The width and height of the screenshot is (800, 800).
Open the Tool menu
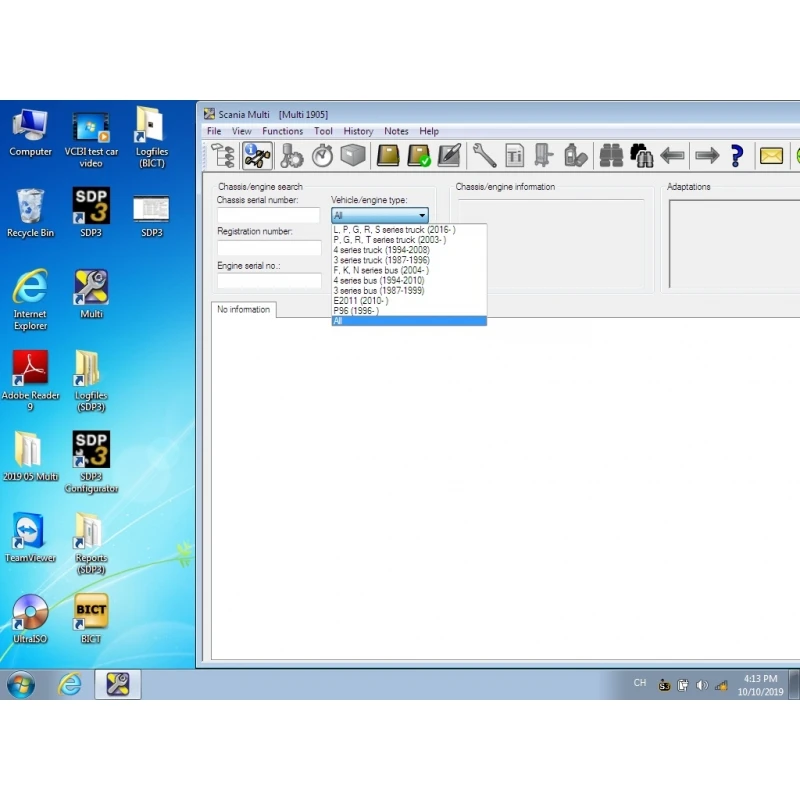323,131
